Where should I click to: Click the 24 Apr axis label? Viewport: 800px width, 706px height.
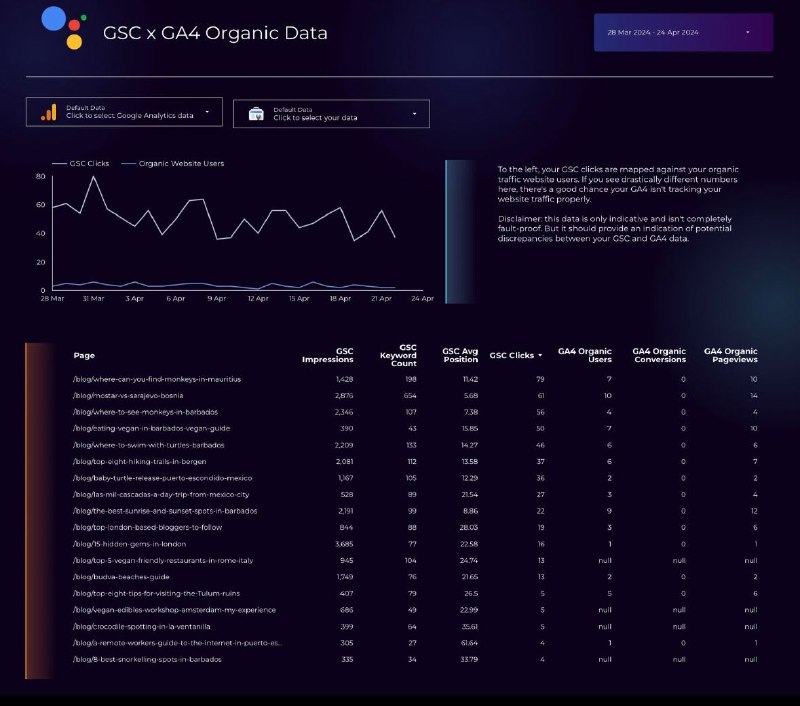422,298
